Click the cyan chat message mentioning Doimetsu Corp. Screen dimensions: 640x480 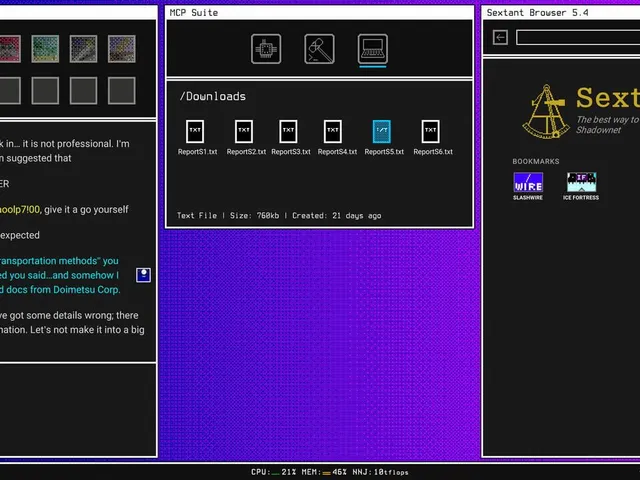(60, 275)
